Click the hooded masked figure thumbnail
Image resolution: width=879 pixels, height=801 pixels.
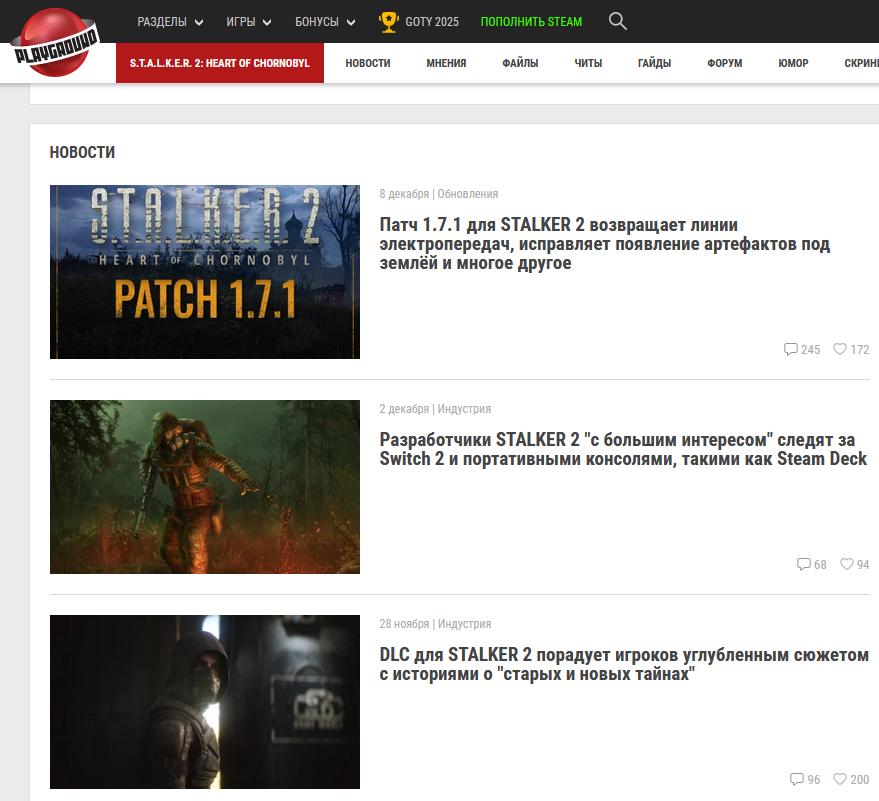[x=205, y=702]
